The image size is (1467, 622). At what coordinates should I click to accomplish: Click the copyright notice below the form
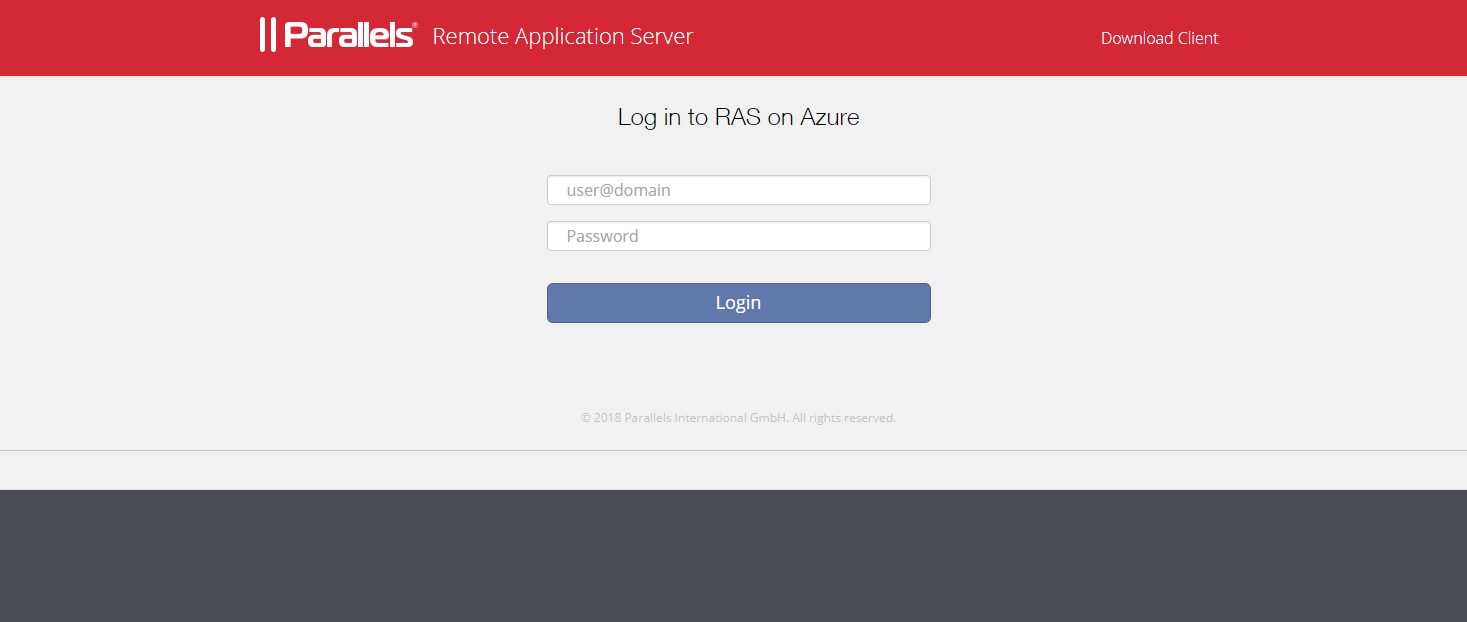738,418
